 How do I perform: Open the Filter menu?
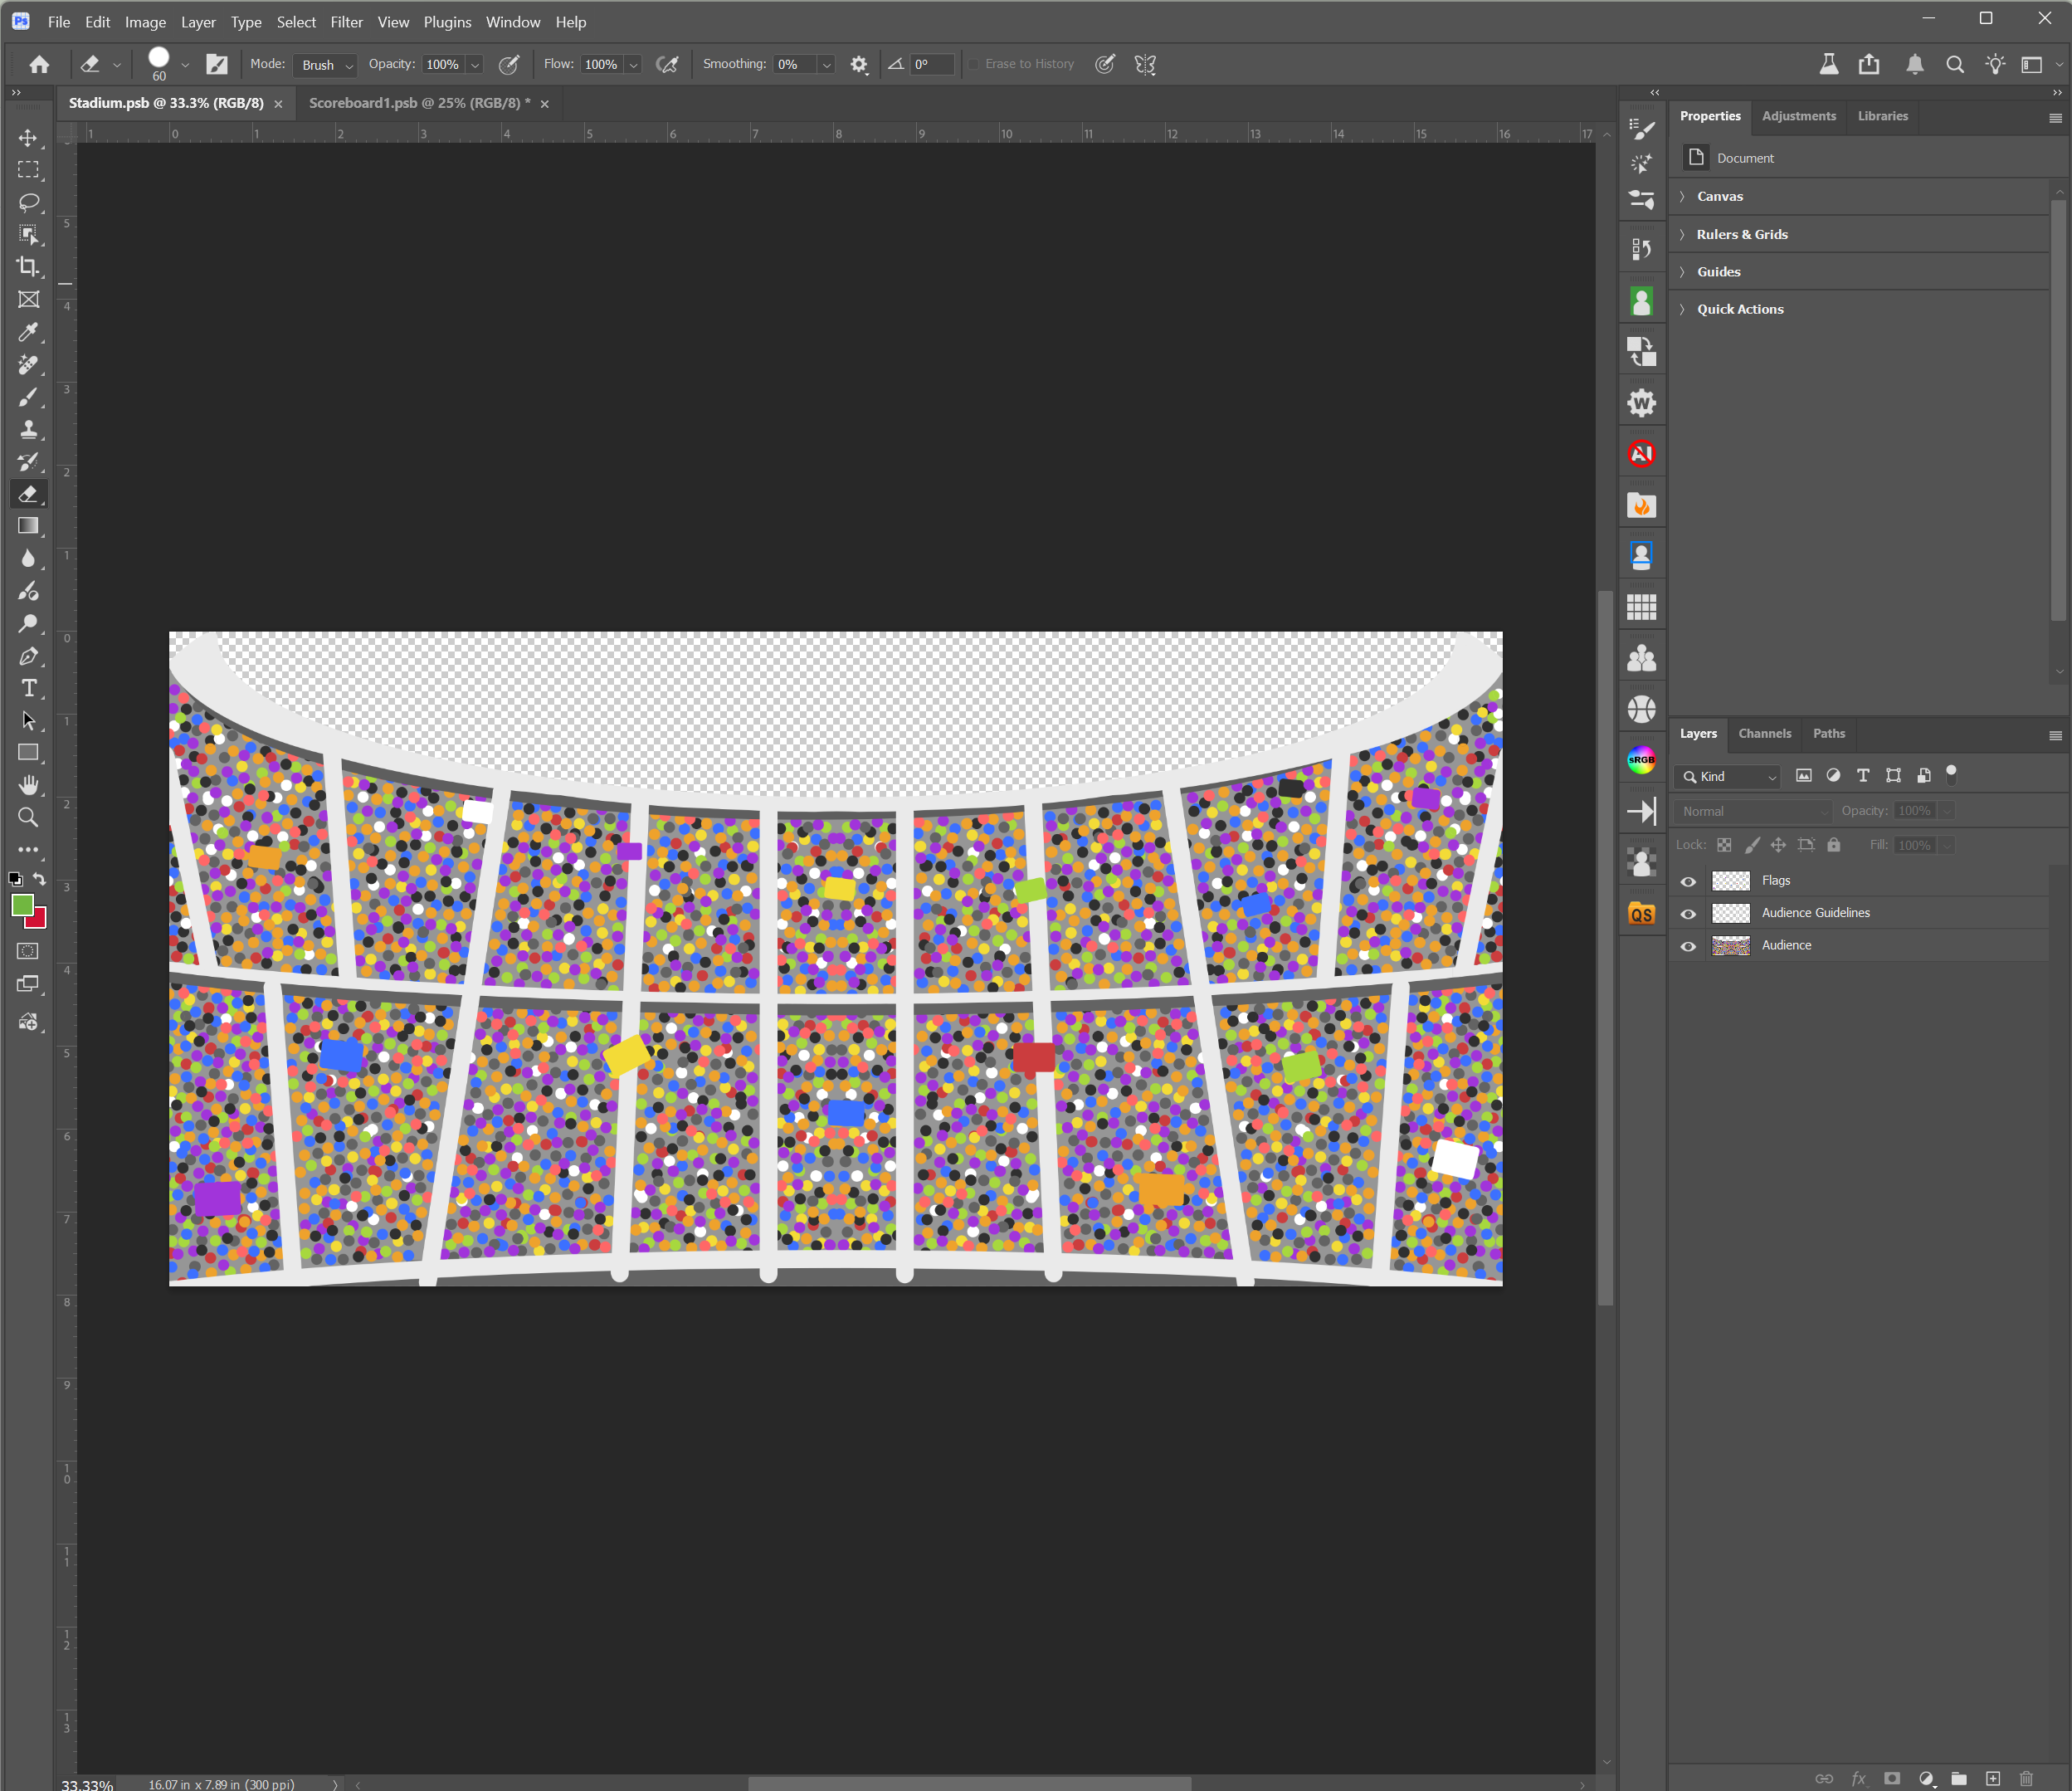click(346, 22)
